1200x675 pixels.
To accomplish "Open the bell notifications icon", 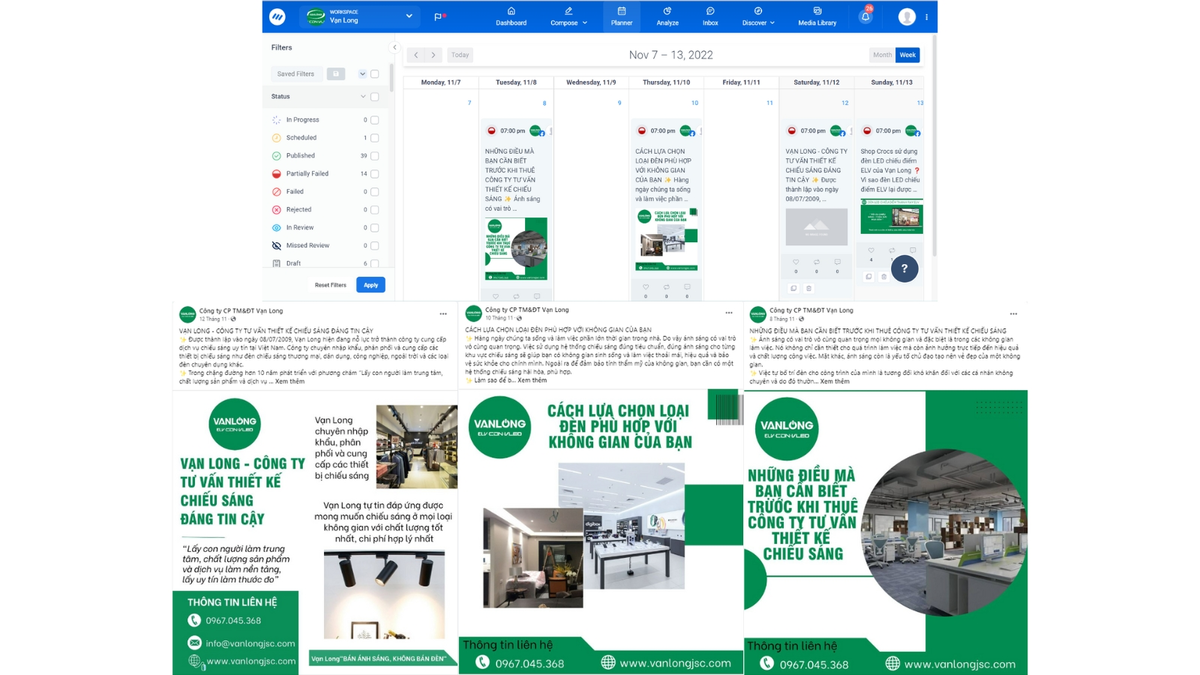I will 865,17.
